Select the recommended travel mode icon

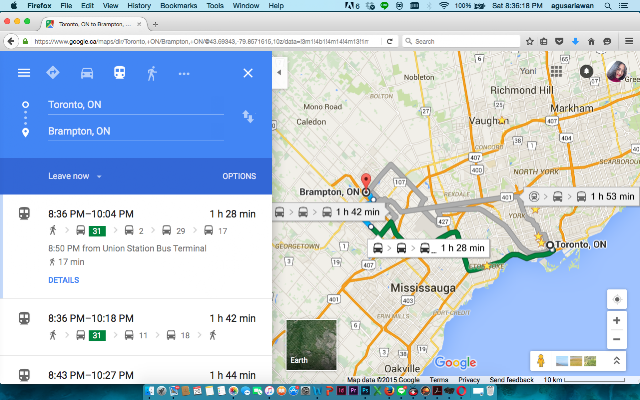(53, 73)
